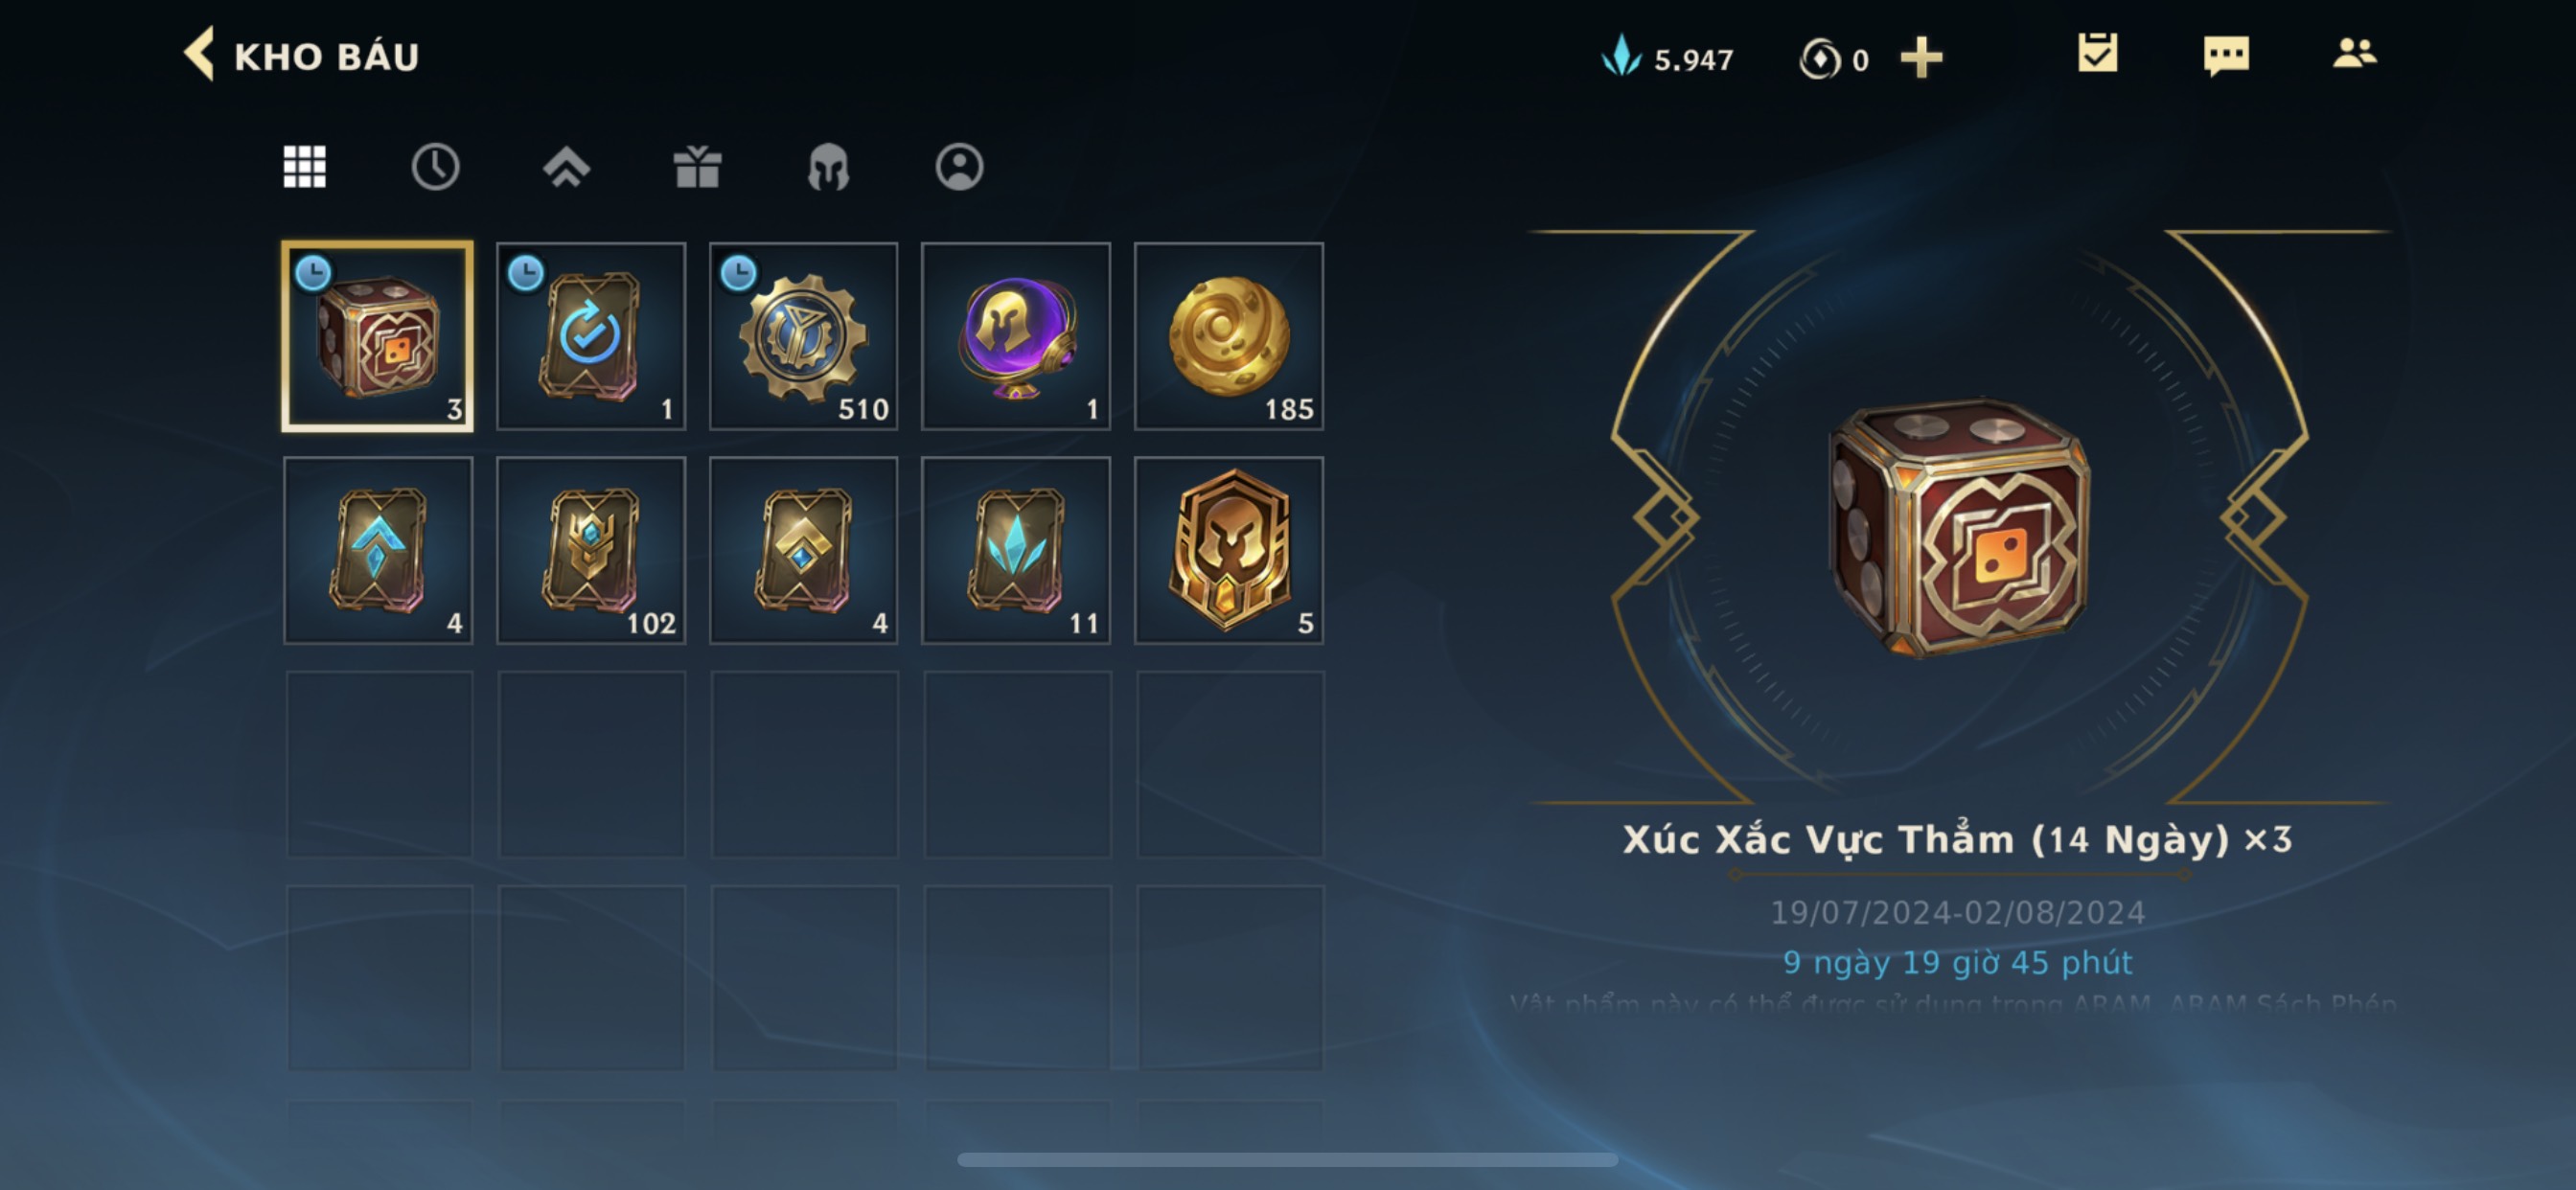Select the purple helmet orb item

tap(1016, 337)
